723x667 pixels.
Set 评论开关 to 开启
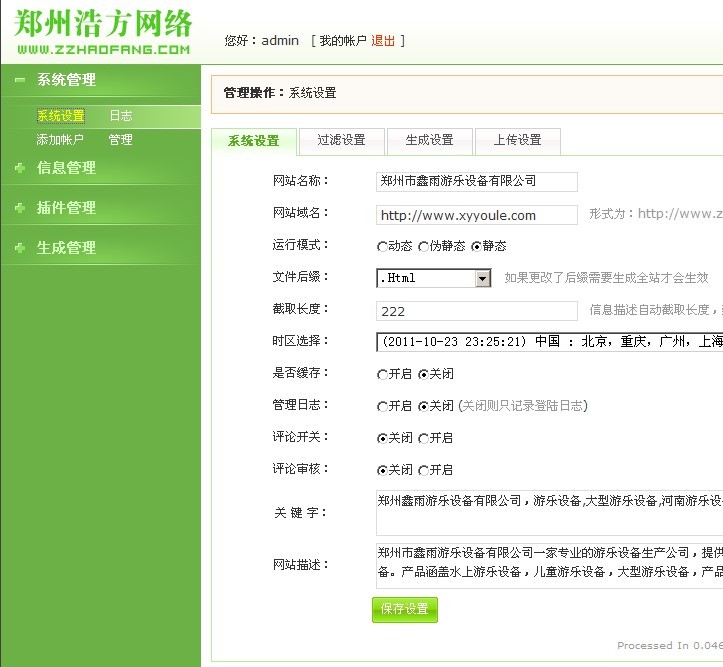click(424, 439)
